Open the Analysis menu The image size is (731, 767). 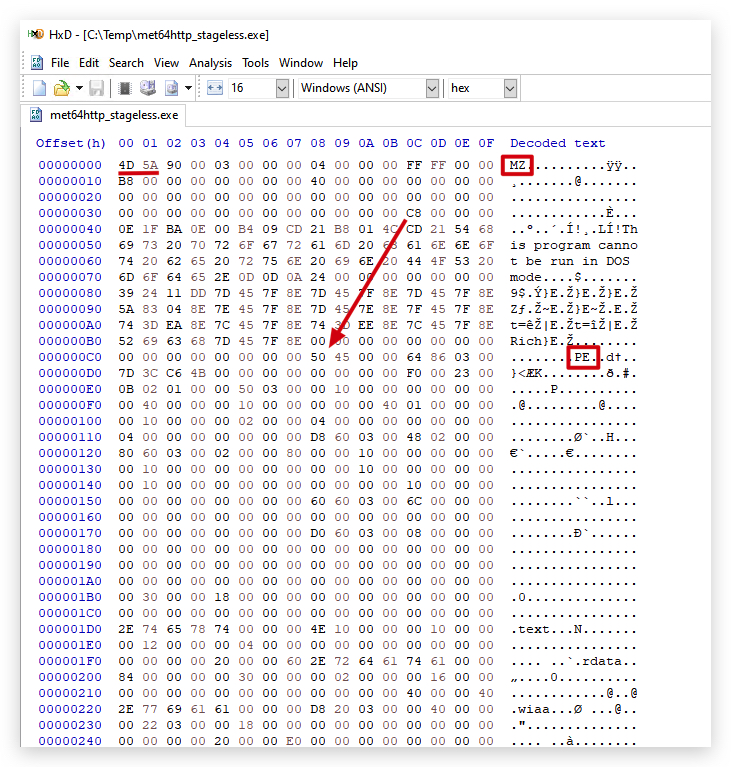coord(210,63)
